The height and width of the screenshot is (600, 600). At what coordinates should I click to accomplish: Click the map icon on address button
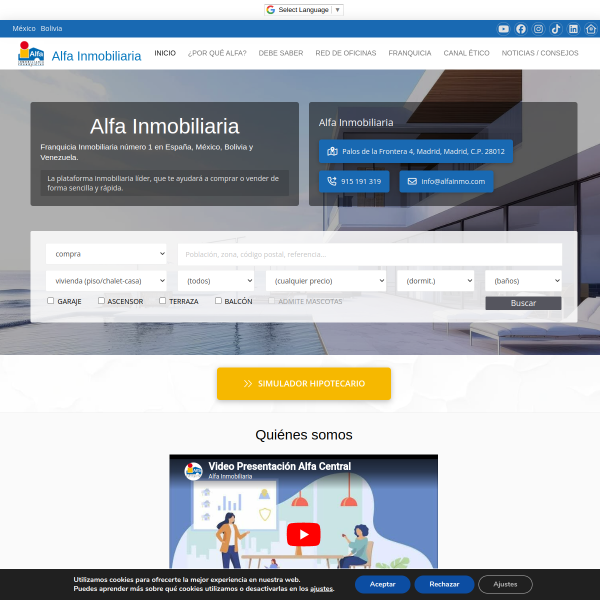[x=332, y=151]
